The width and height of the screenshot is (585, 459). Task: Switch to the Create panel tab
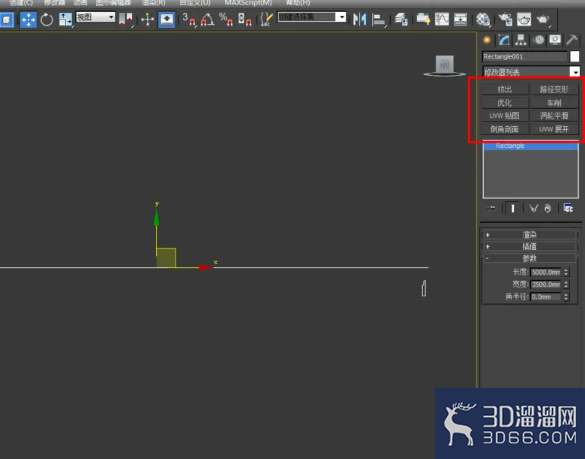pos(487,40)
